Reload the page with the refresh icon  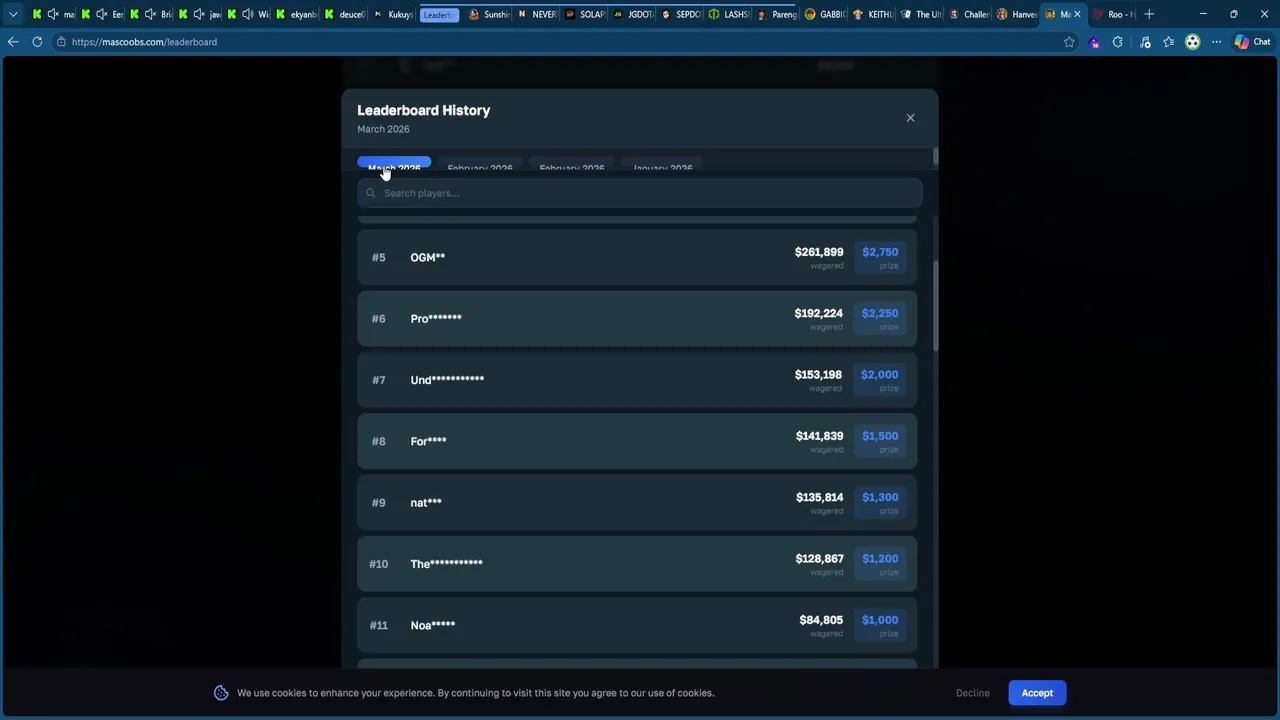click(x=37, y=42)
